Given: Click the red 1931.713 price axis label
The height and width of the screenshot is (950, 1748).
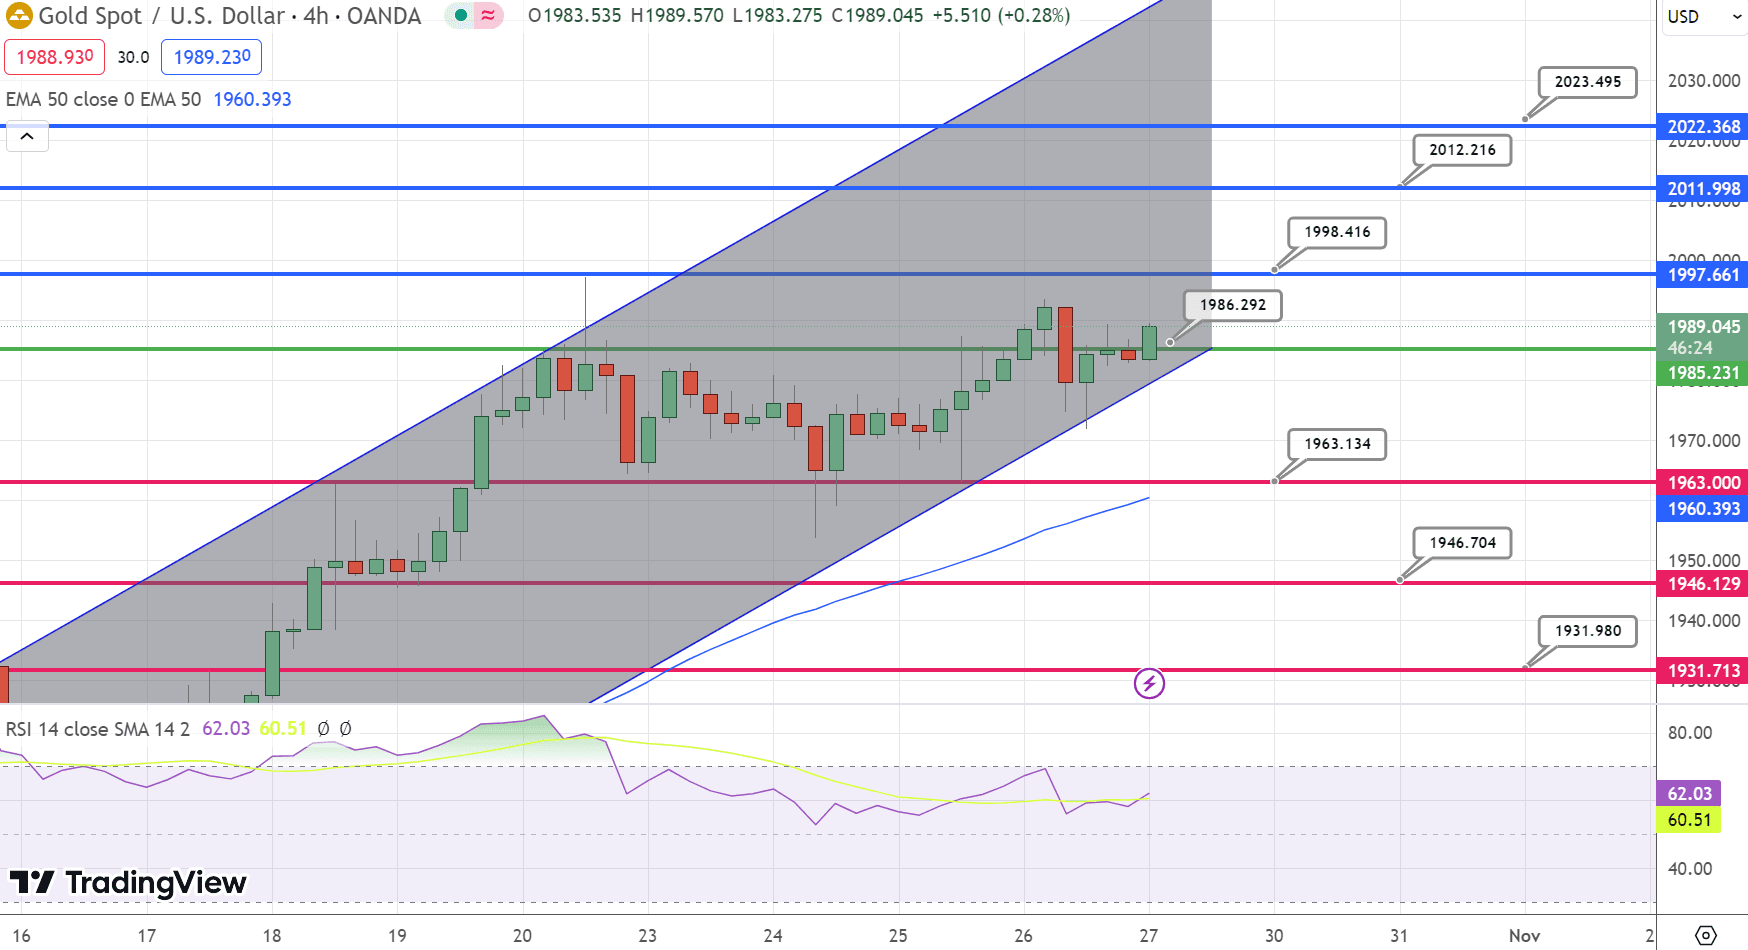Looking at the screenshot, I should [x=1702, y=671].
